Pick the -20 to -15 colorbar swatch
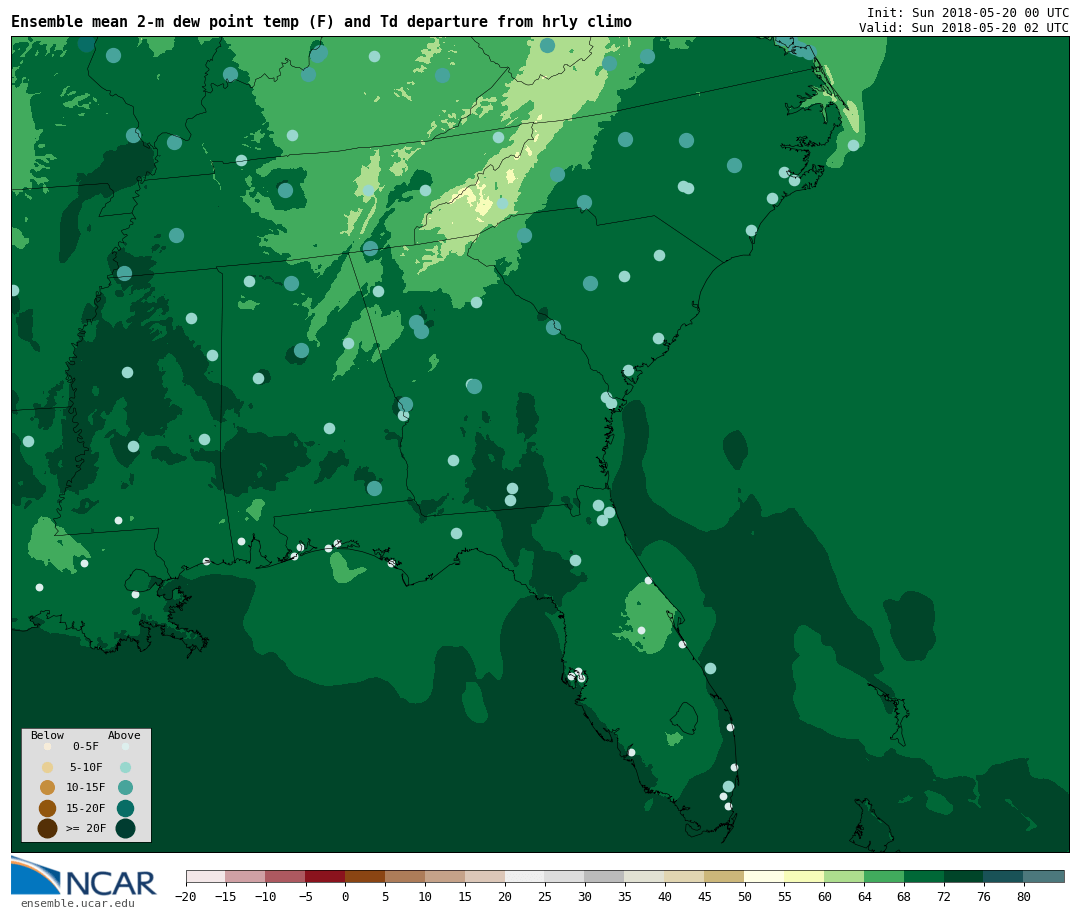 [x=206, y=876]
